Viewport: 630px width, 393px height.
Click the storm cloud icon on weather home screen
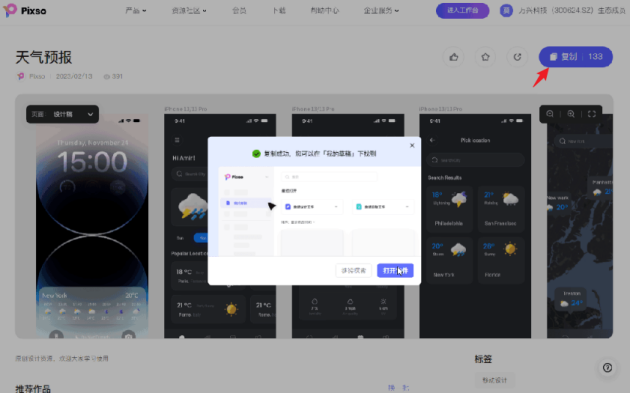tap(192, 207)
